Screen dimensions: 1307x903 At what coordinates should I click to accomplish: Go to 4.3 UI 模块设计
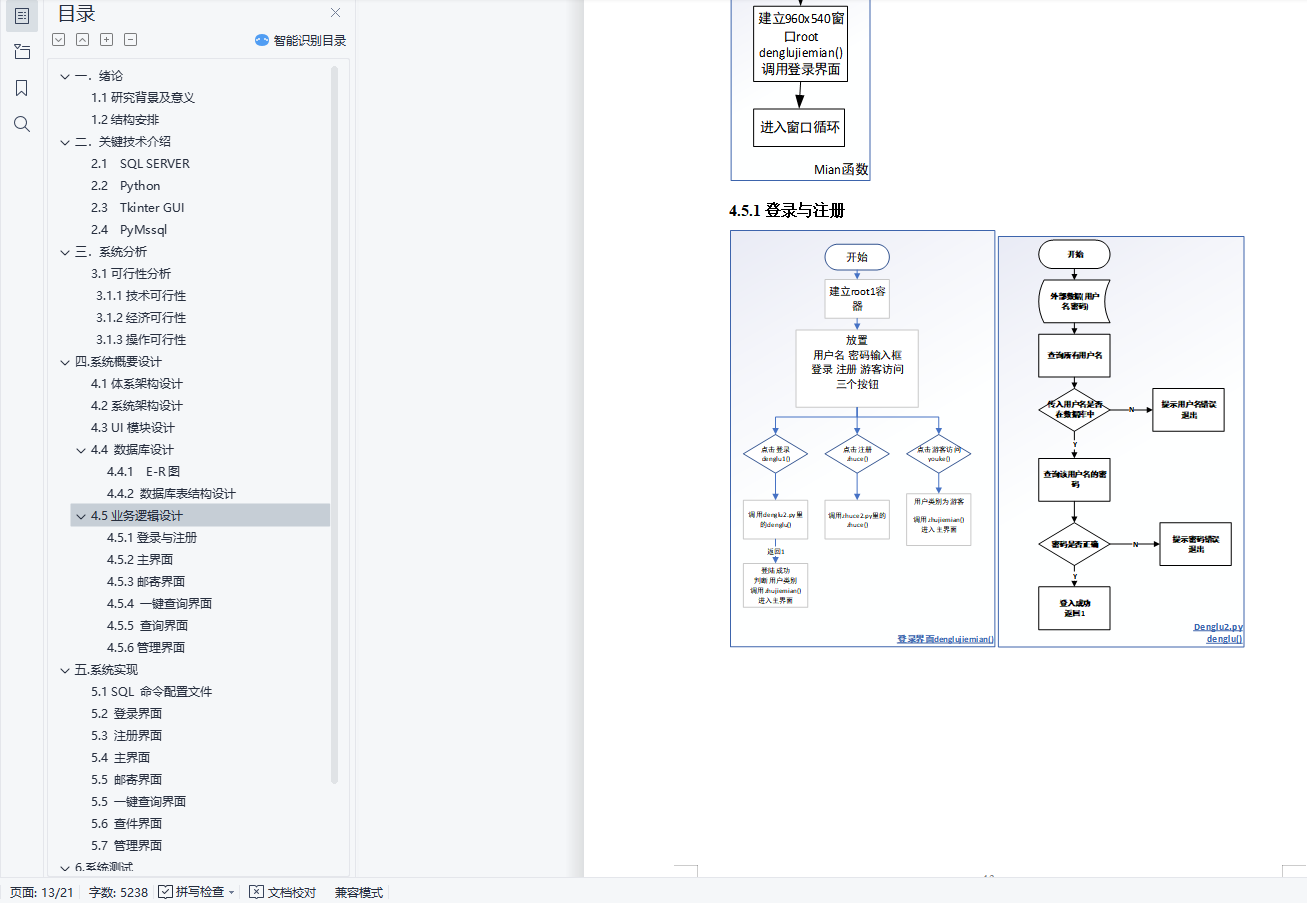(x=133, y=428)
